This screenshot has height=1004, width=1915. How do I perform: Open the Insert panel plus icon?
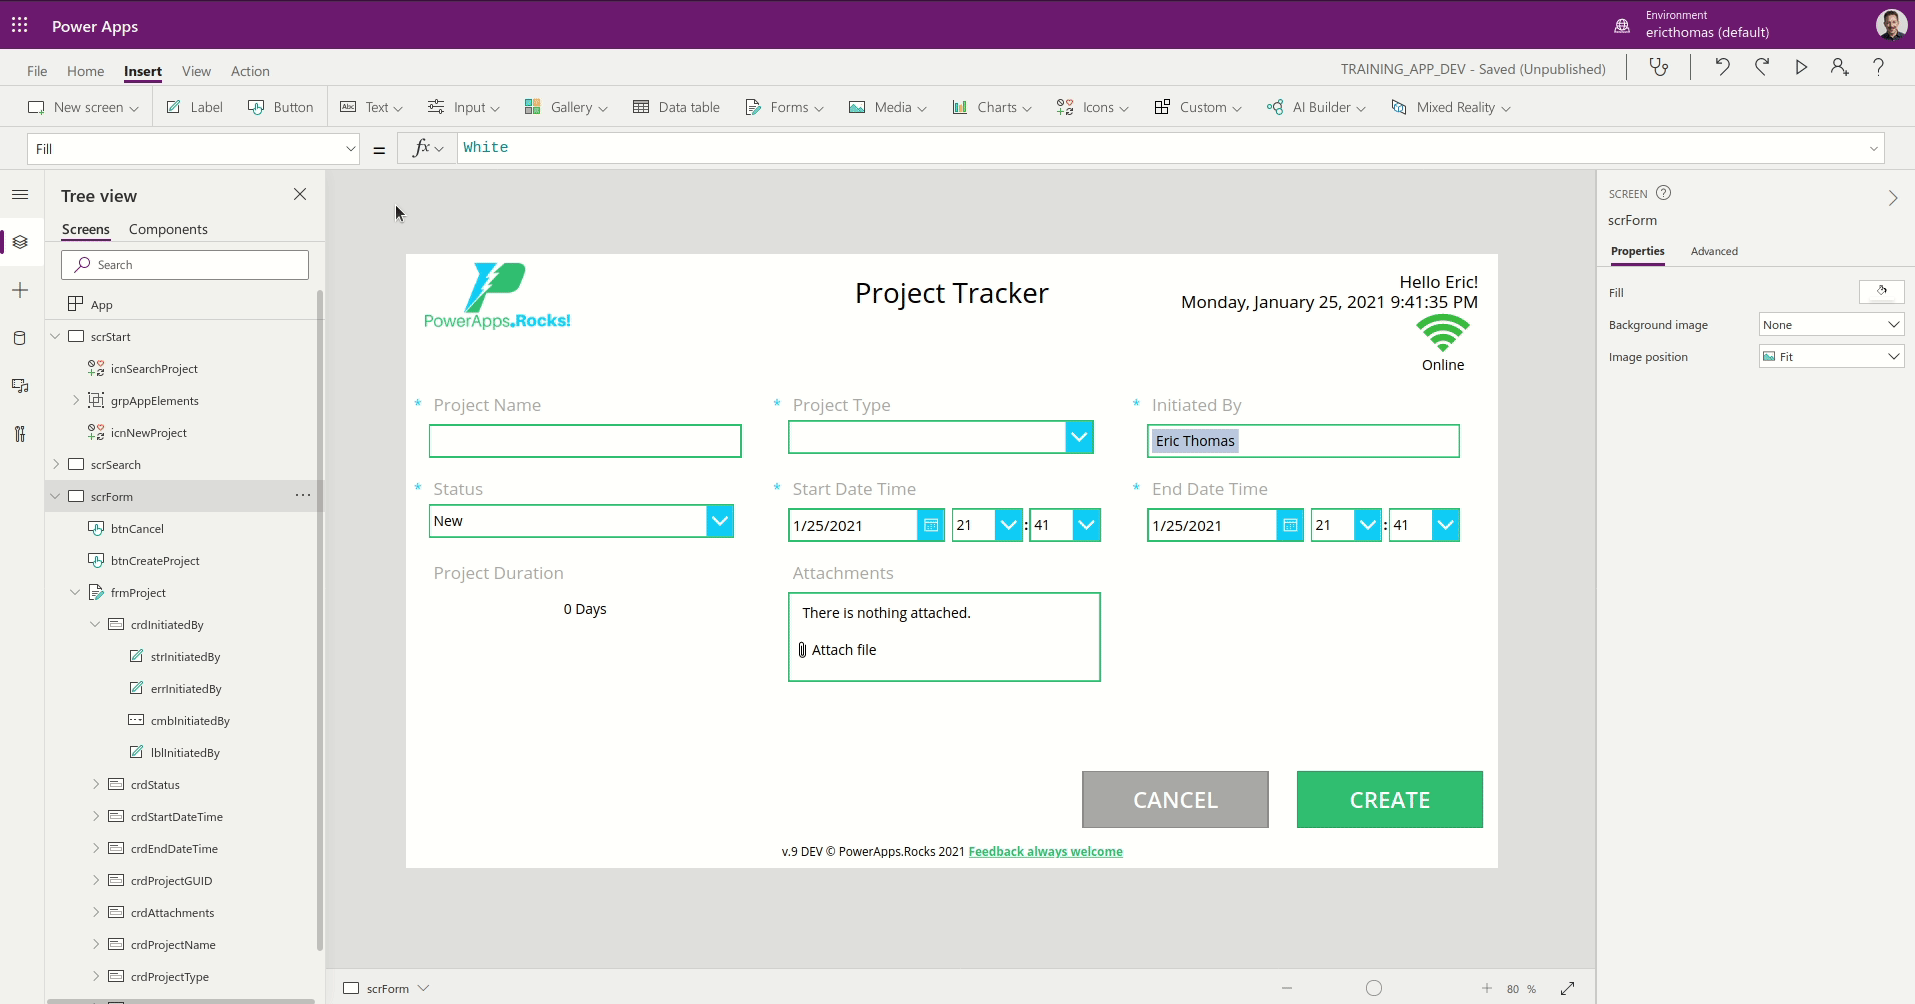[20, 290]
